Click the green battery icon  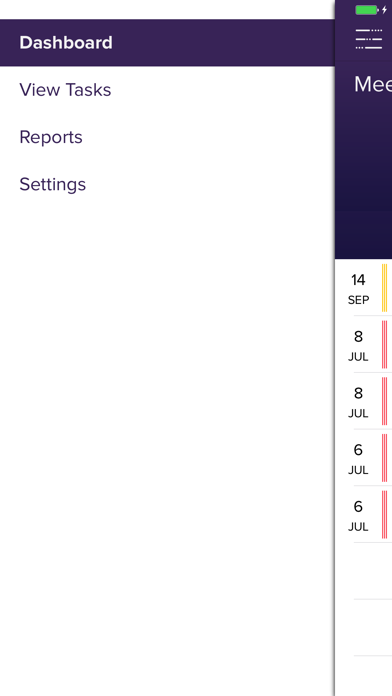[367, 10]
